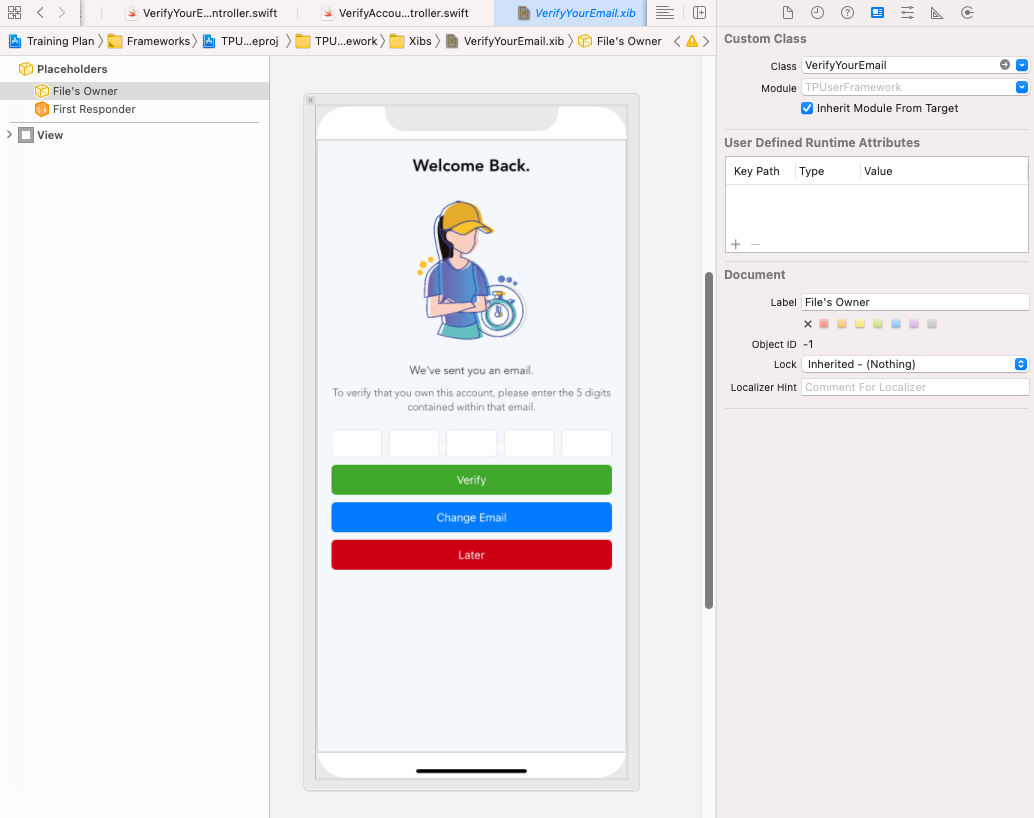Open the Lock popup menu
Viewport: 1034px width, 818px height.
pyautogui.click(x=915, y=364)
